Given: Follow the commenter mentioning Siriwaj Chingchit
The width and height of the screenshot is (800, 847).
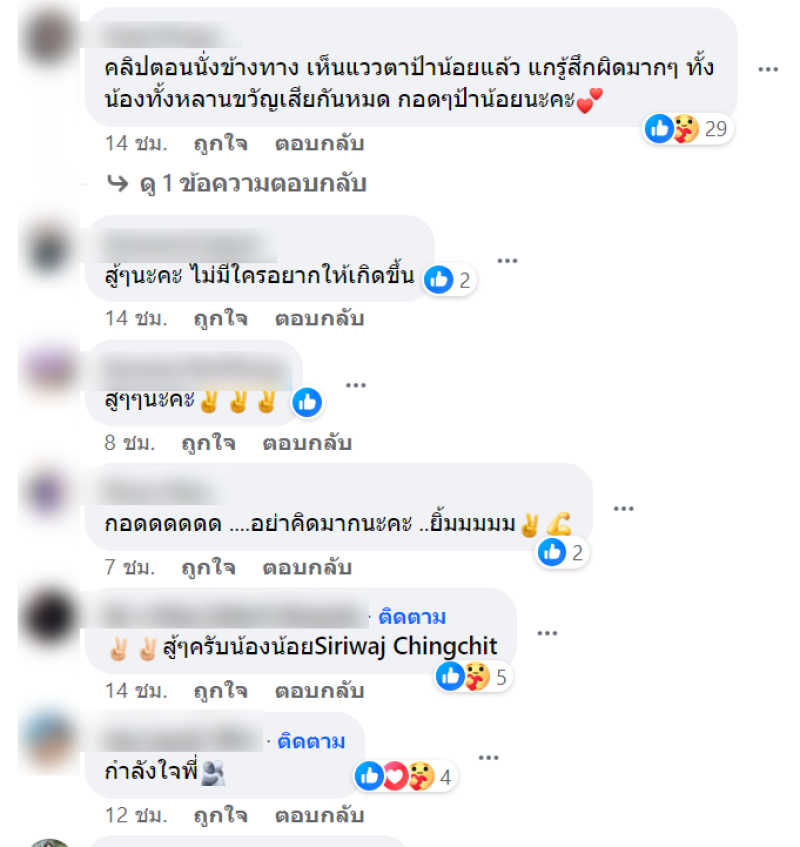Looking at the screenshot, I should (412, 617).
